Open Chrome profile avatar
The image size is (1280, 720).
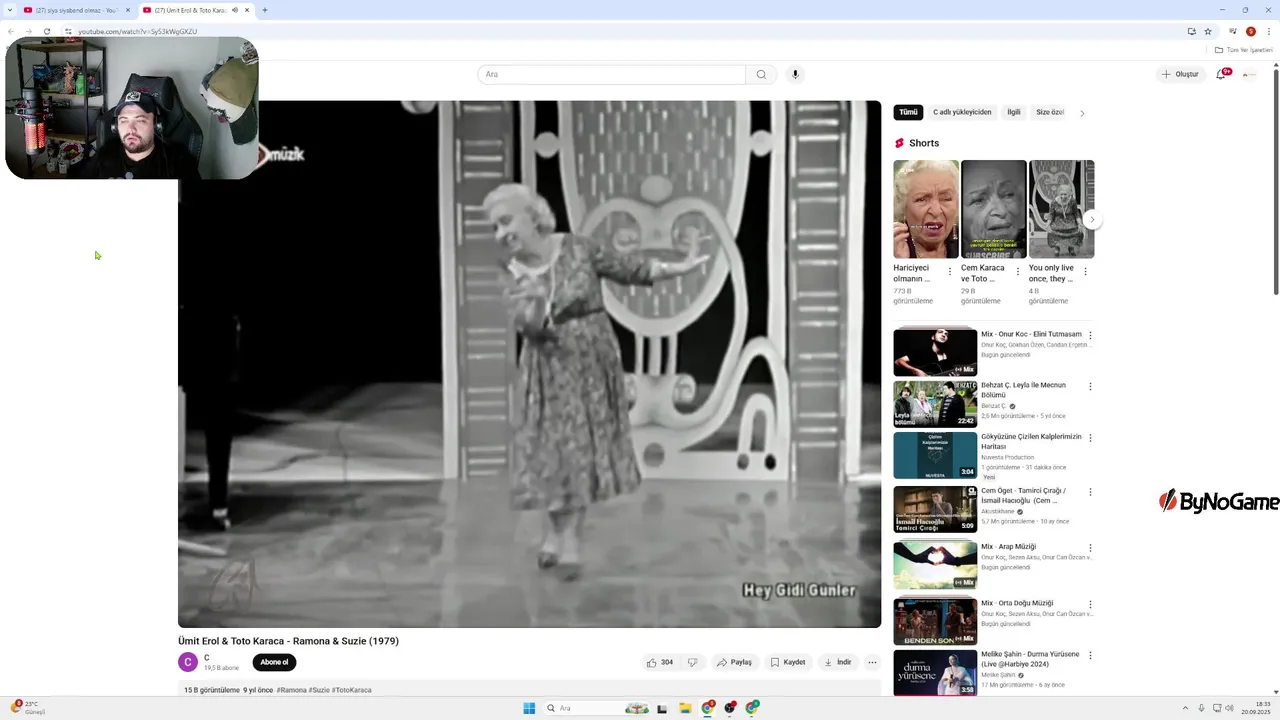(x=1250, y=31)
